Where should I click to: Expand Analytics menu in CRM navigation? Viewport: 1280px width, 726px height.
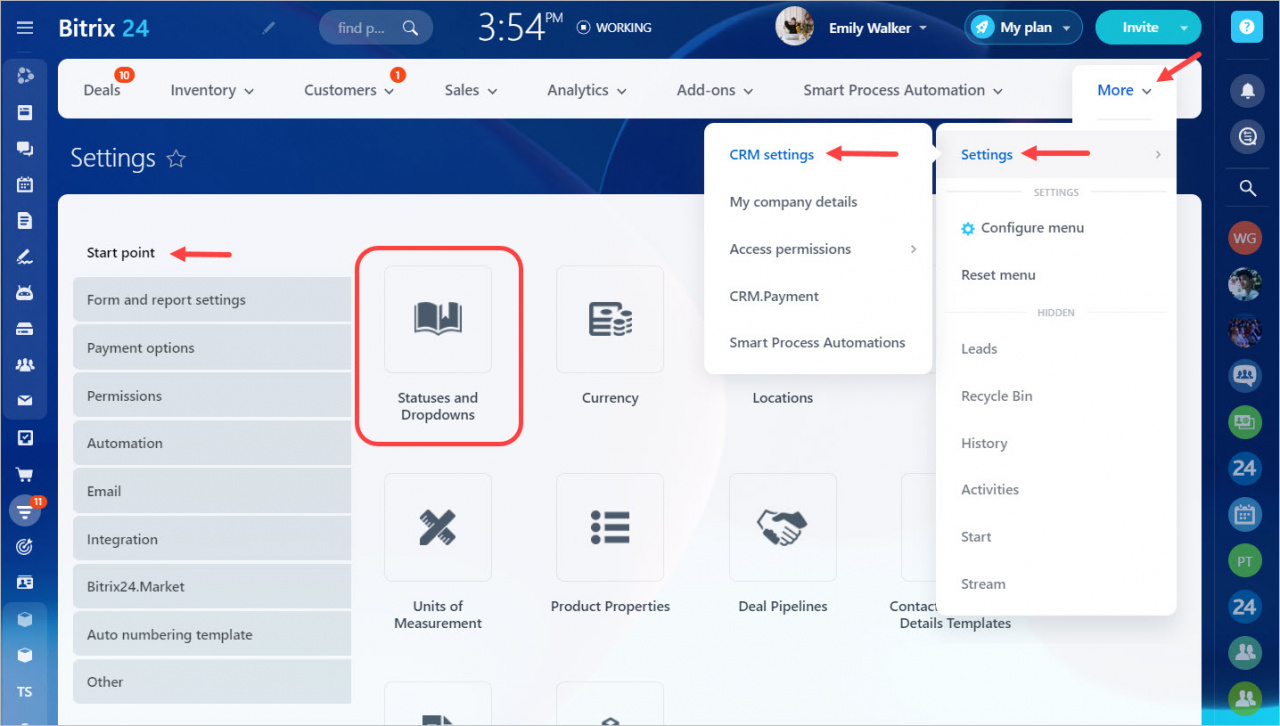[x=587, y=90]
